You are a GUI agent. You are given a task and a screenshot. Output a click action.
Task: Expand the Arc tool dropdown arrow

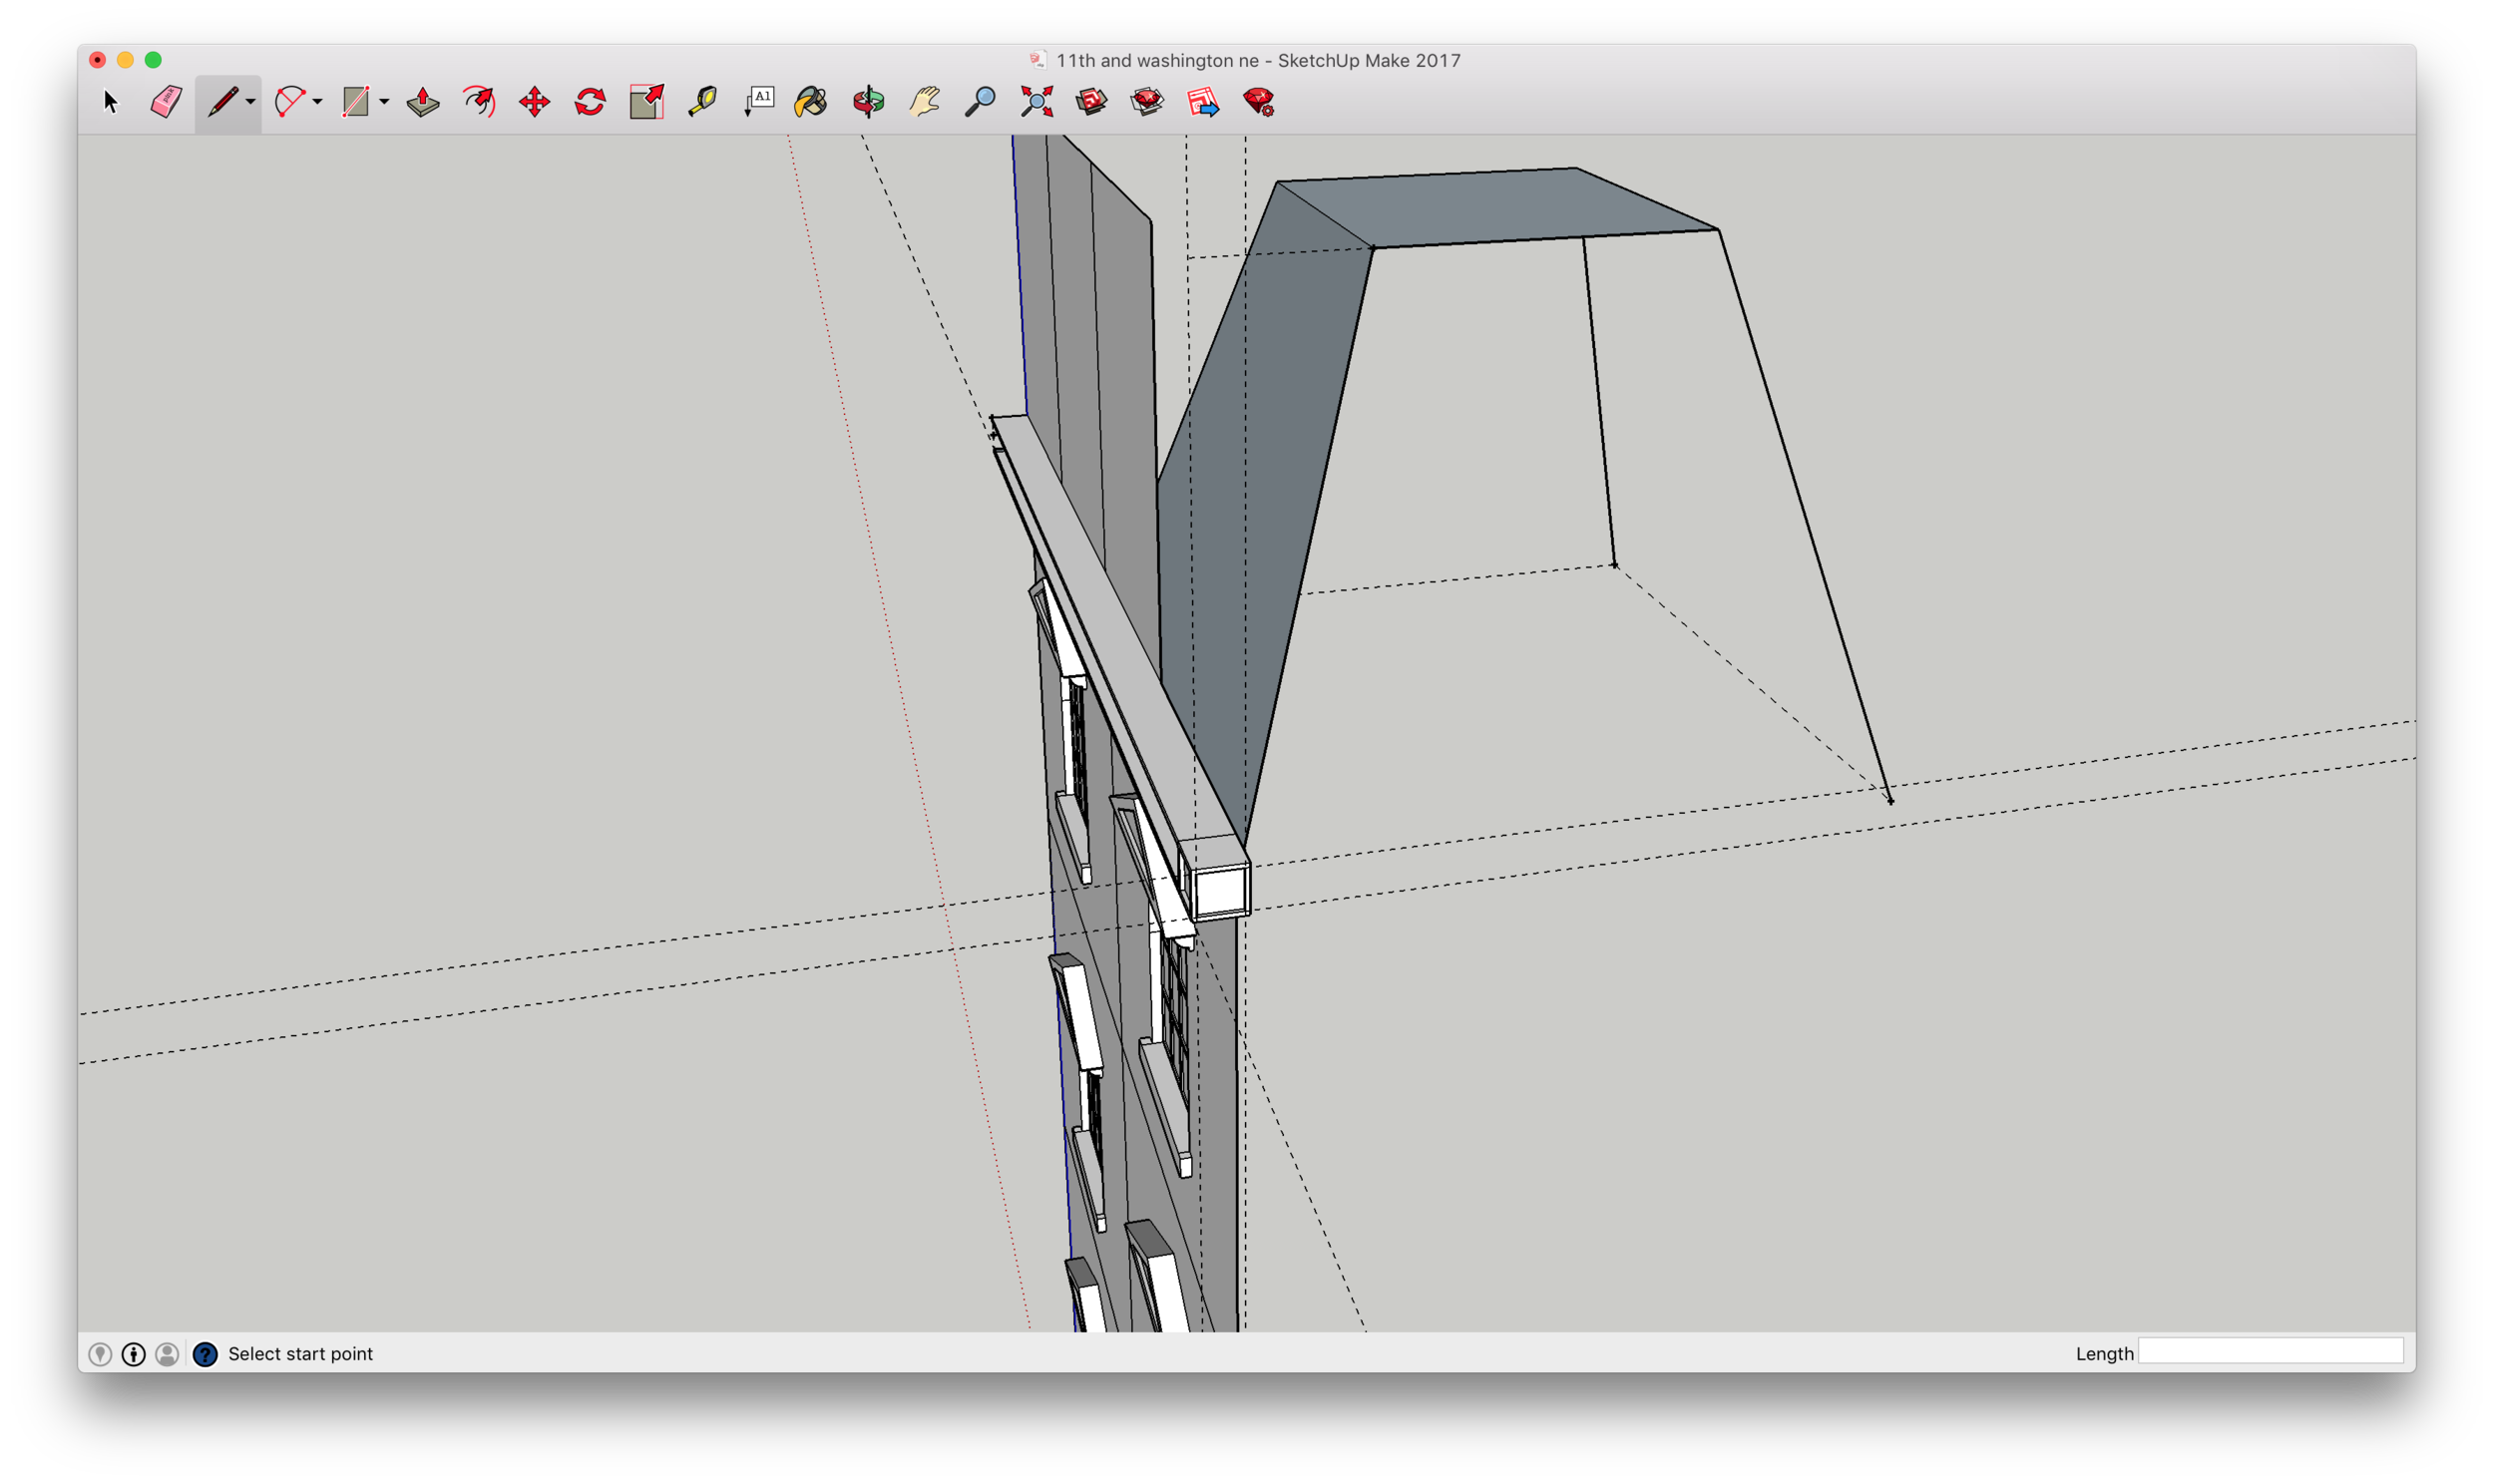318,102
